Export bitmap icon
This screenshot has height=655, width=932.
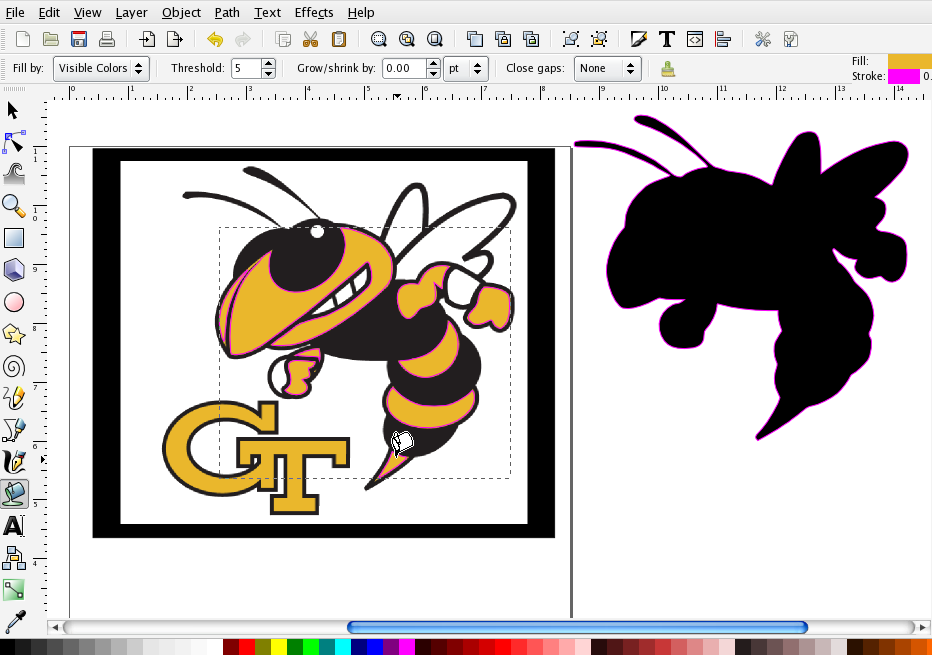point(174,39)
